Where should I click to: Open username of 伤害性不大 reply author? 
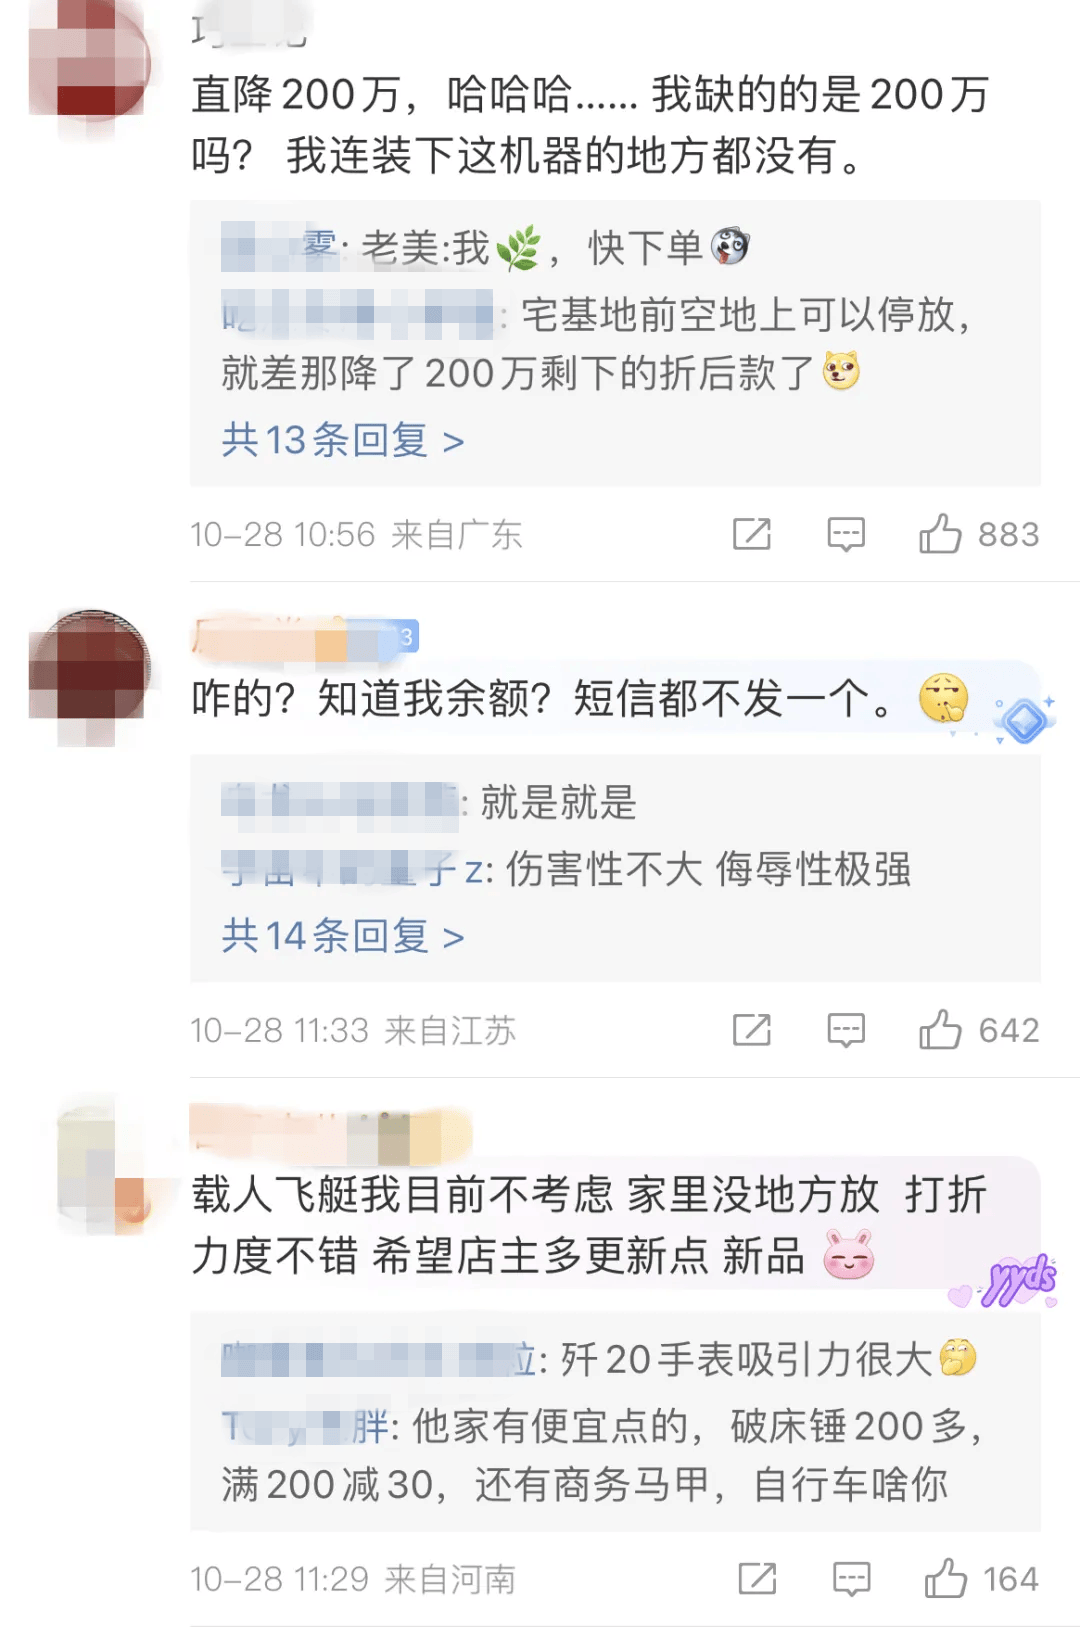coord(356,869)
